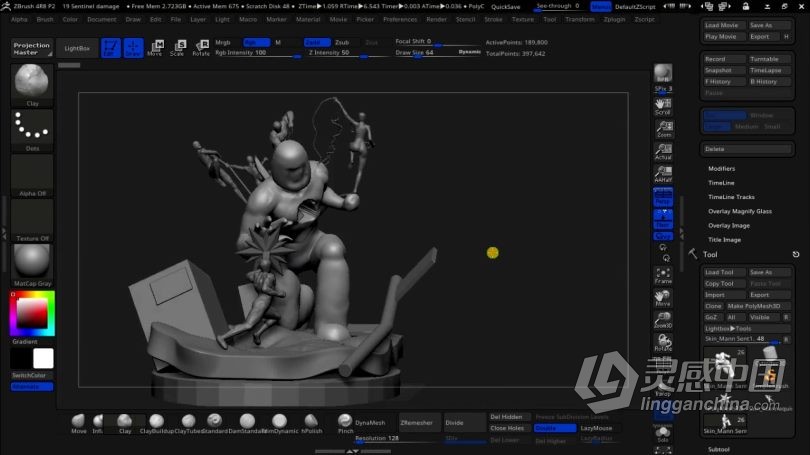Click the Zoom canvas icon
This screenshot has height=455, width=810.
point(663,129)
